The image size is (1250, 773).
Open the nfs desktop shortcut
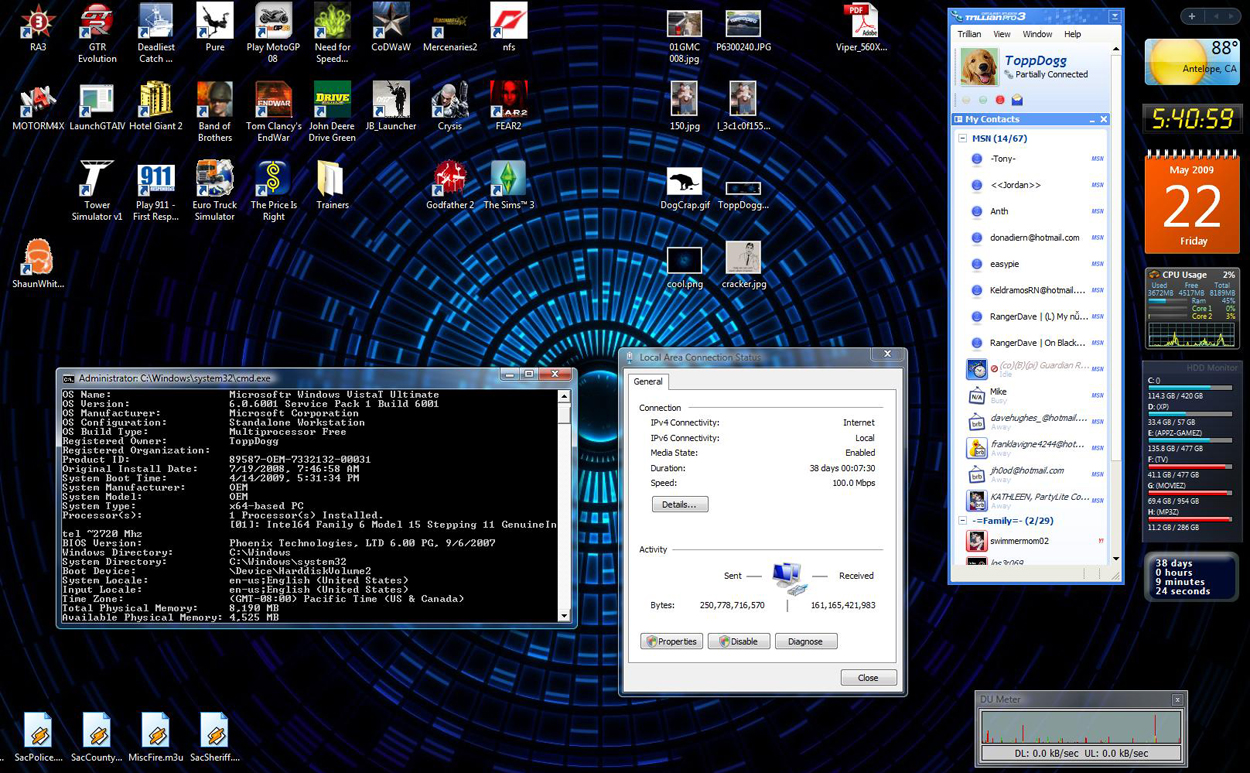pos(509,28)
